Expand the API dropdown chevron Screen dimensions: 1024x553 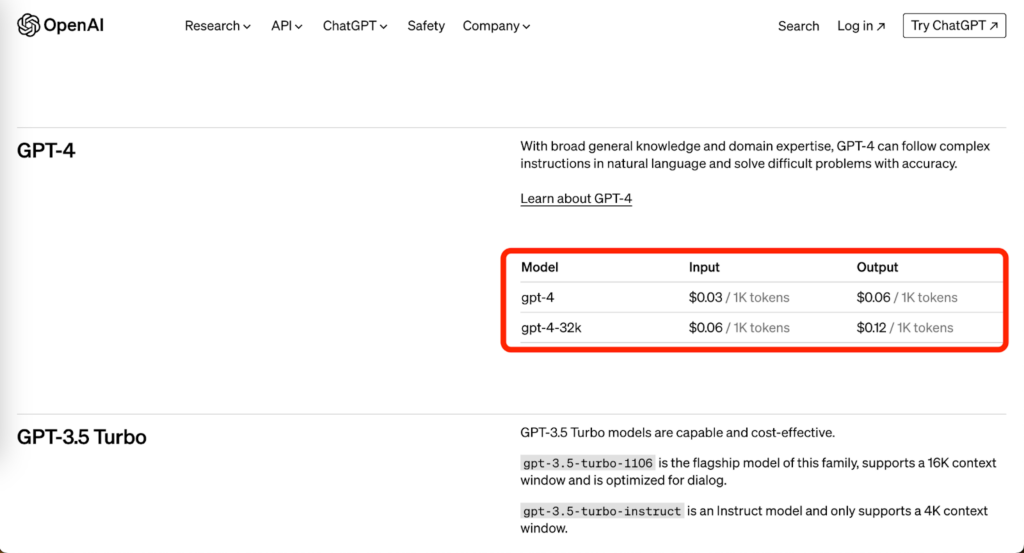(298, 27)
